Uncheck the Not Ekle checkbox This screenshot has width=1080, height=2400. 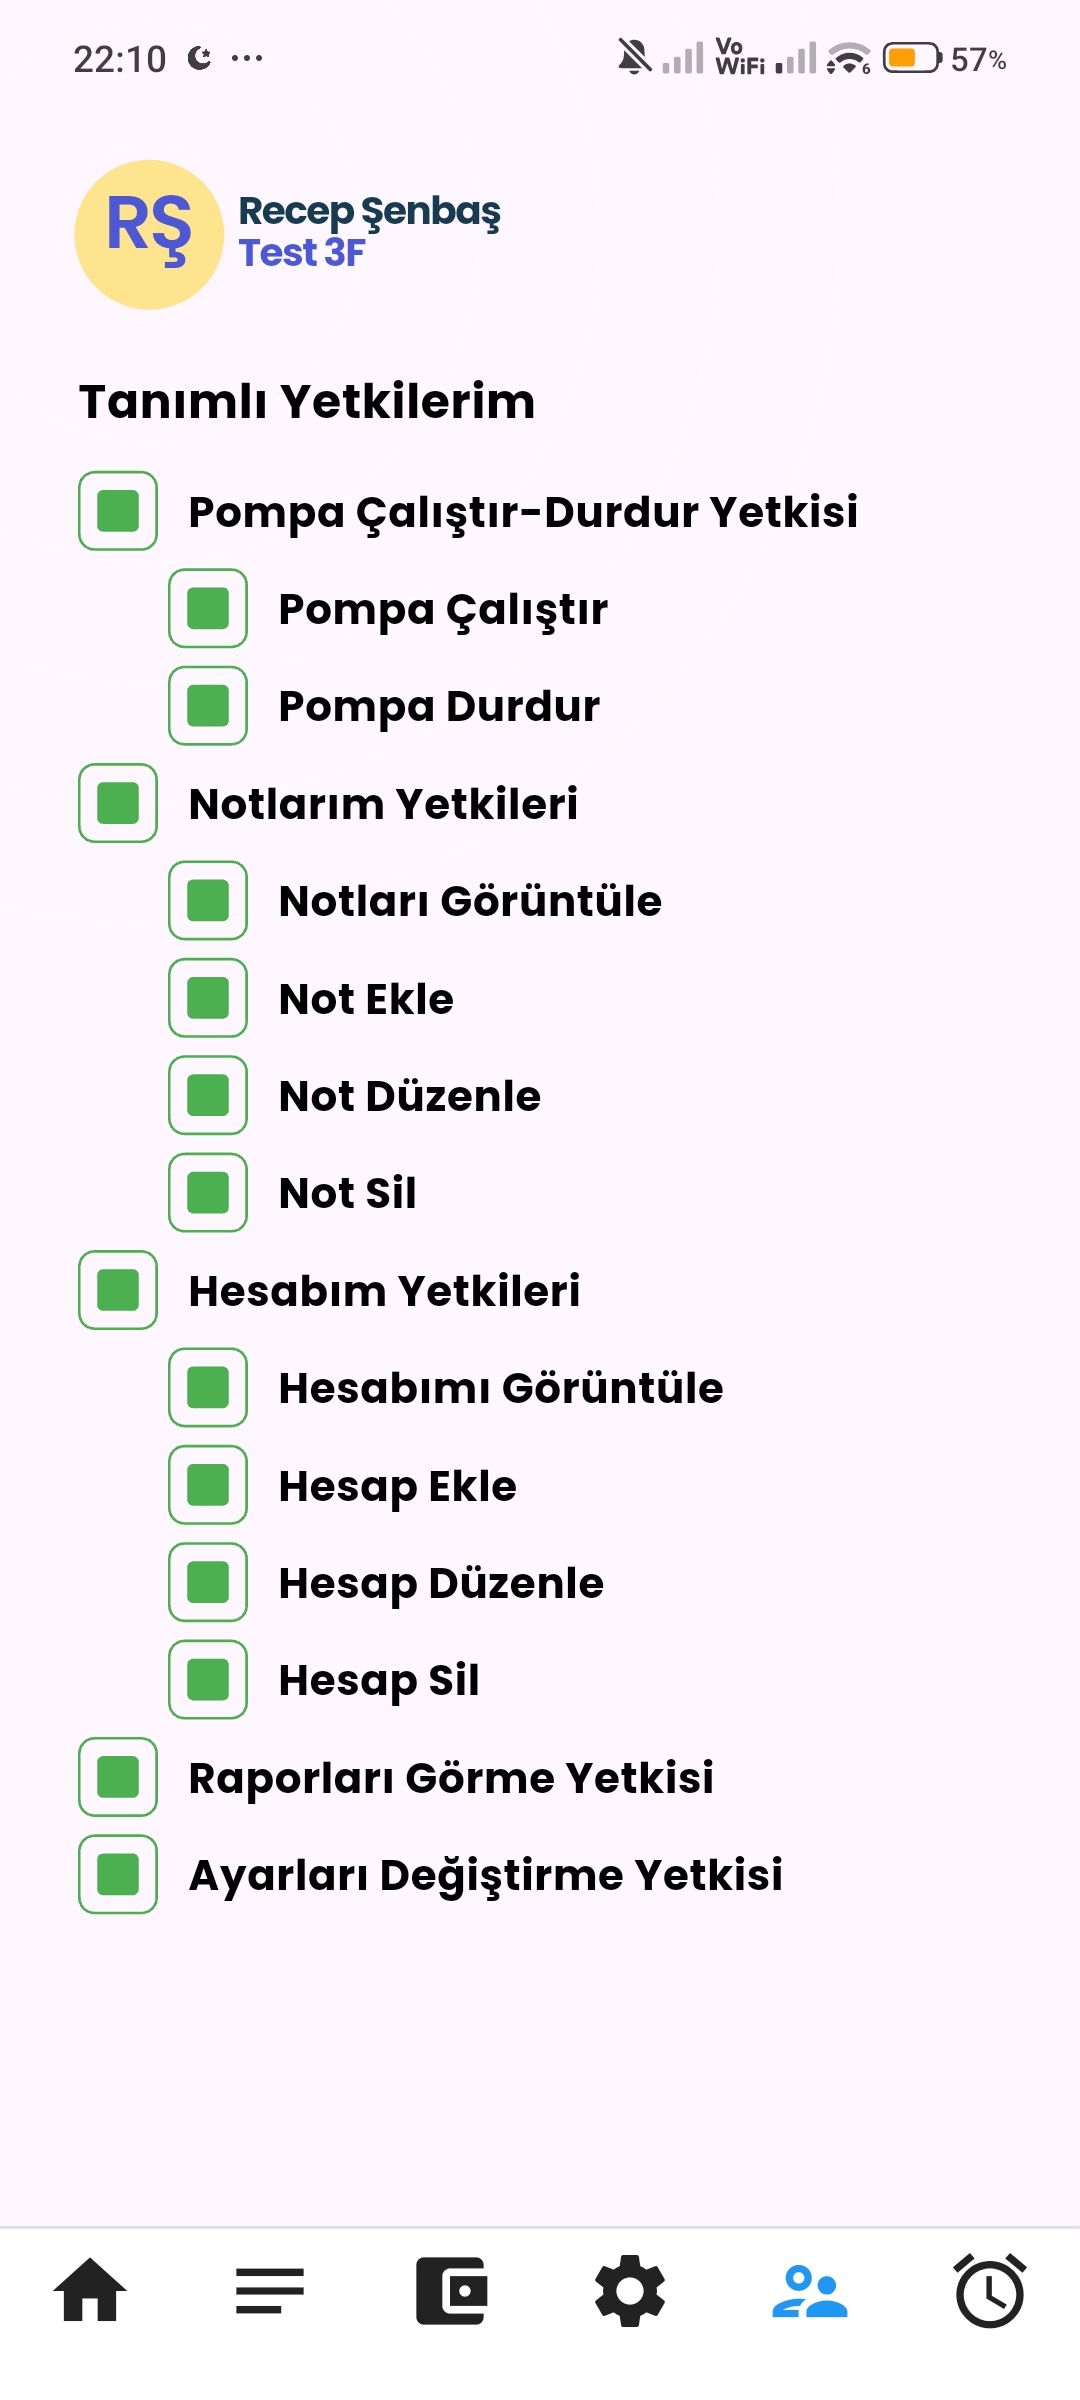207,999
